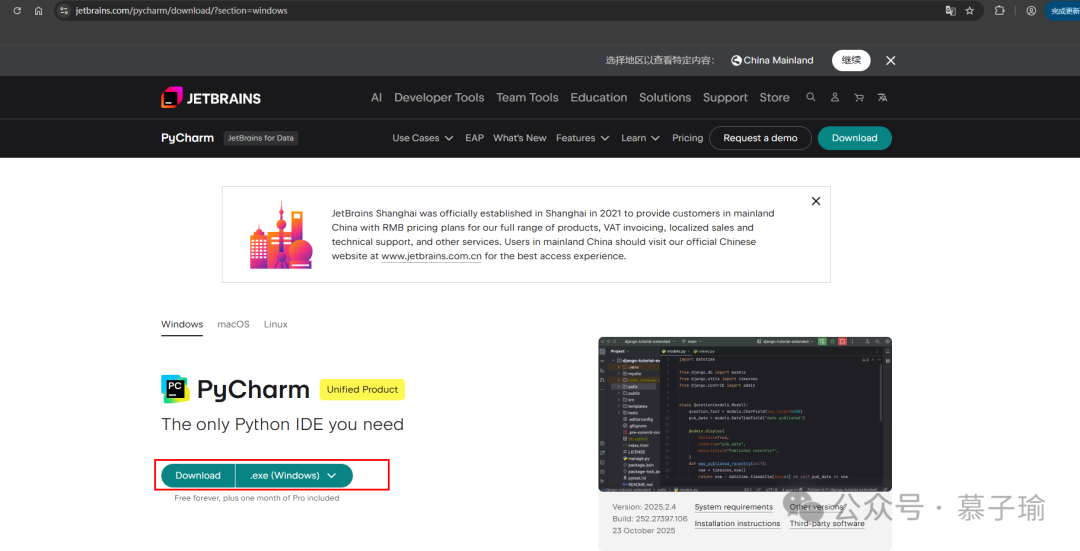Open the Developer Tools menu
Image resolution: width=1080 pixels, height=551 pixels.
tap(439, 98)
